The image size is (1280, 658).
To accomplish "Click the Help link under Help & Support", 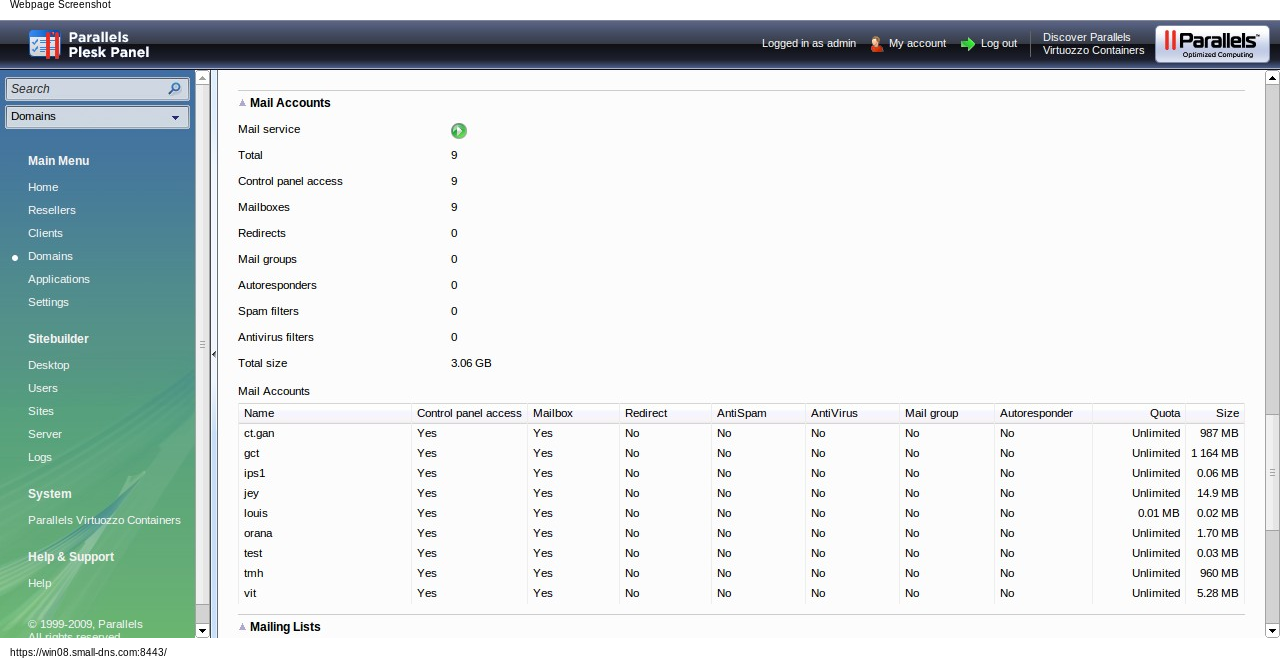I will tap(39, 583).
